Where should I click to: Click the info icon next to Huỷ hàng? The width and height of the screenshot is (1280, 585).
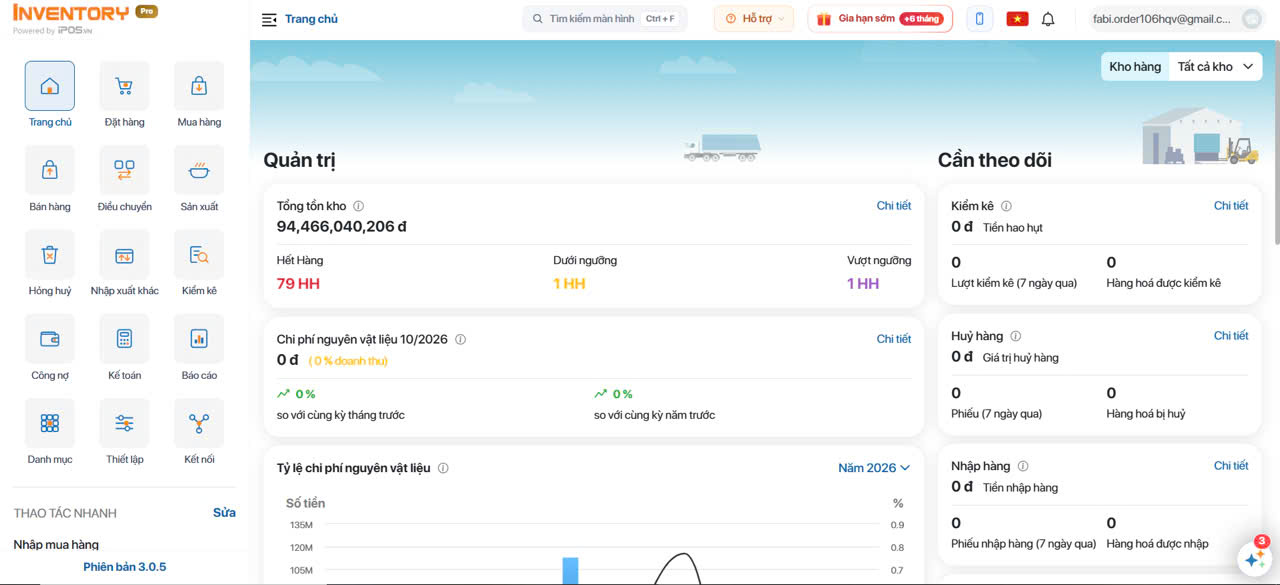[1015, 336]
